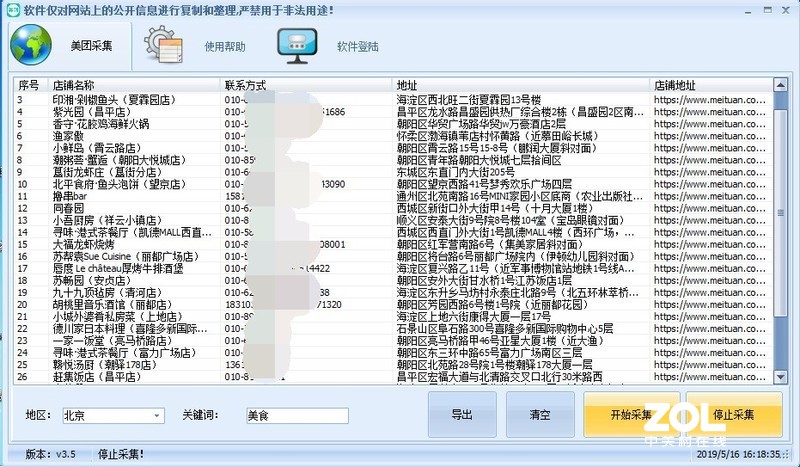Click address 东城区东直门内大街205号
The image size is (800, 467).
pyautogui.click(x=456, y=172)
